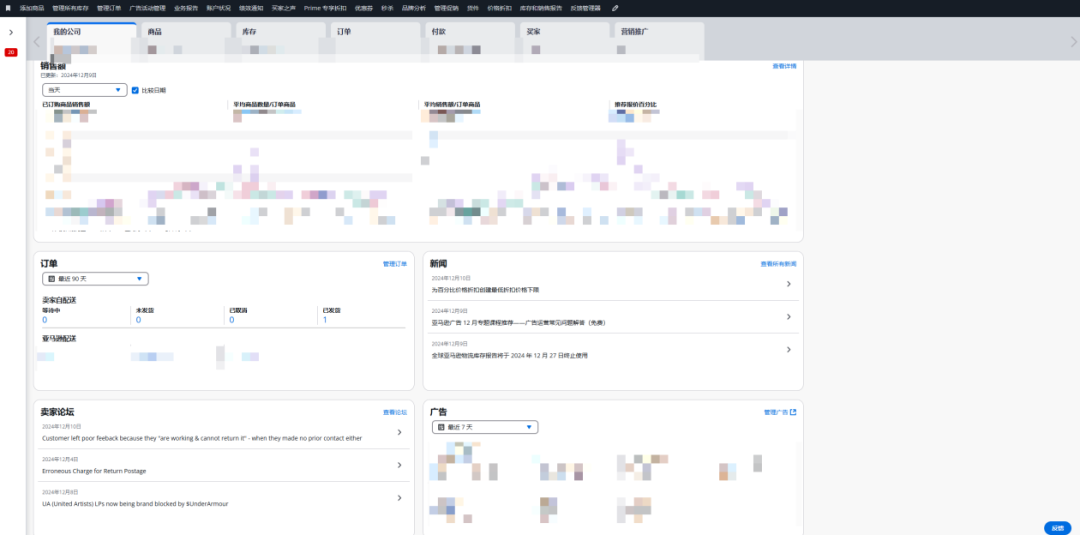
Task: Click the chevron beside 'Customer left poor feedback' post
Action: tap(399, 432)
